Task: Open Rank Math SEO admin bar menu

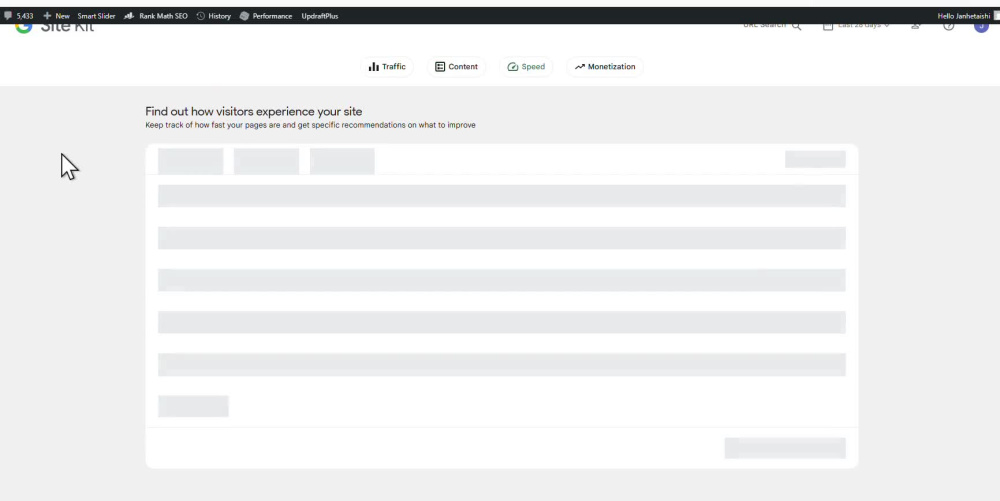Action: [156, 16]
